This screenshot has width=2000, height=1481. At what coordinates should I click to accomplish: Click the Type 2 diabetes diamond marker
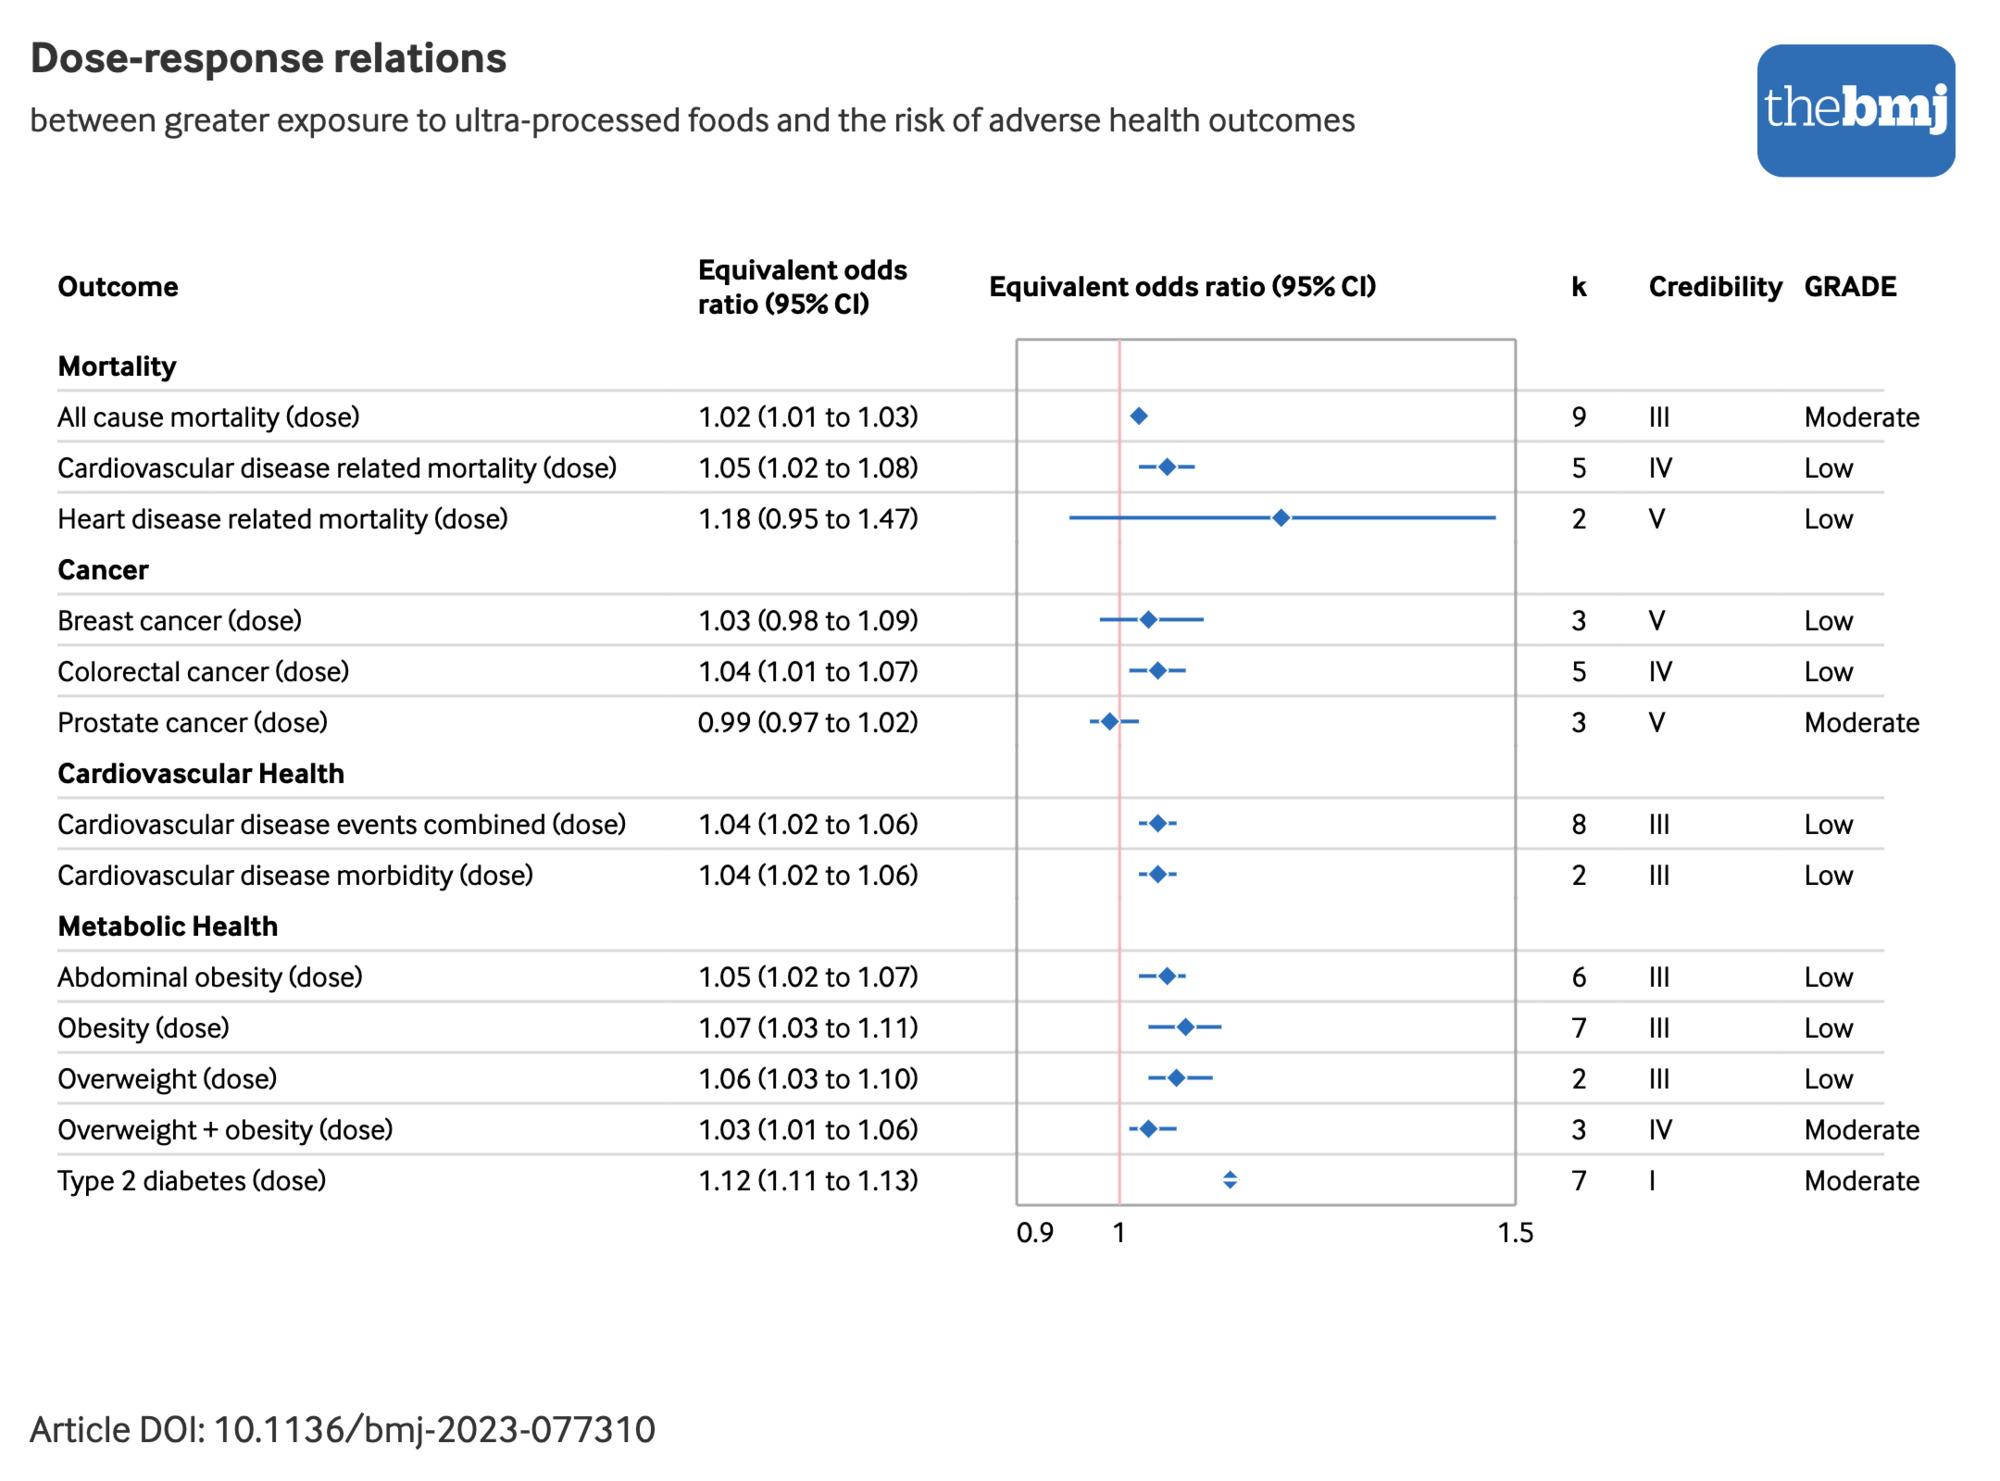click(x=1230, y=1180)
